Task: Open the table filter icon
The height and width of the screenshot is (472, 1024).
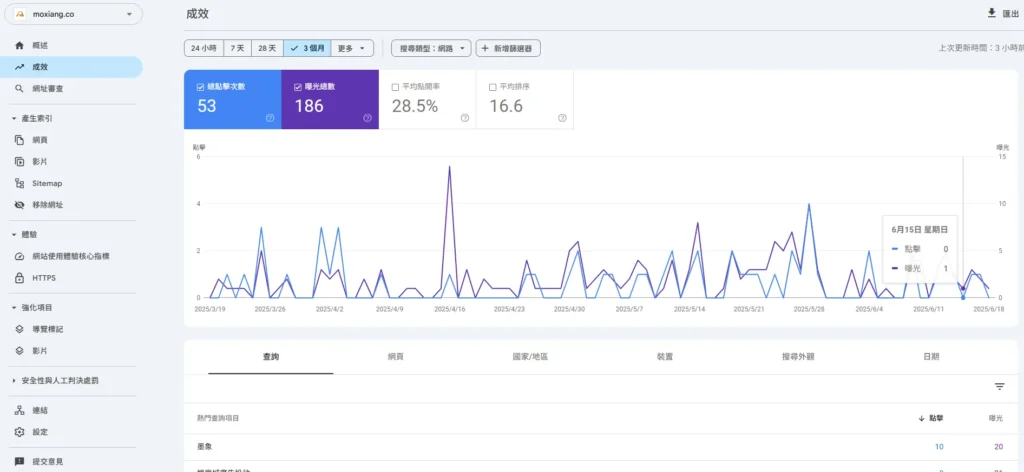Action: click(x=999, y=386)
